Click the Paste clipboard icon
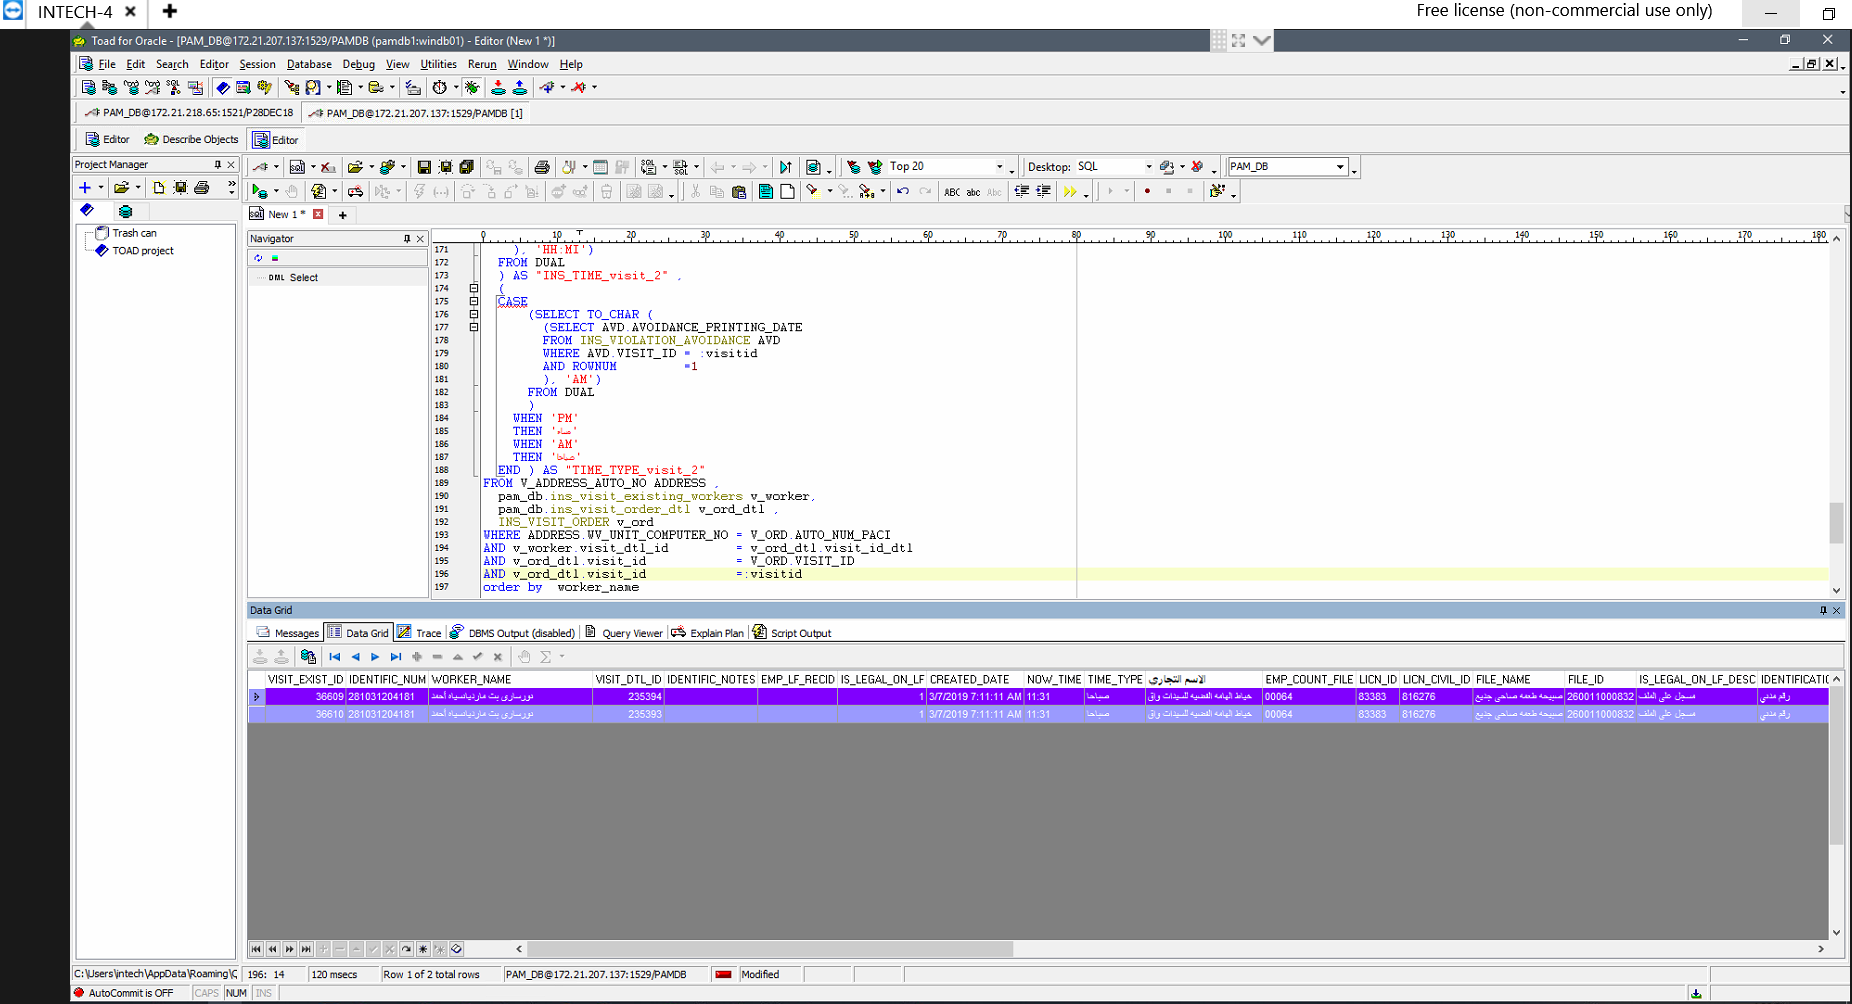 (739, 191)
